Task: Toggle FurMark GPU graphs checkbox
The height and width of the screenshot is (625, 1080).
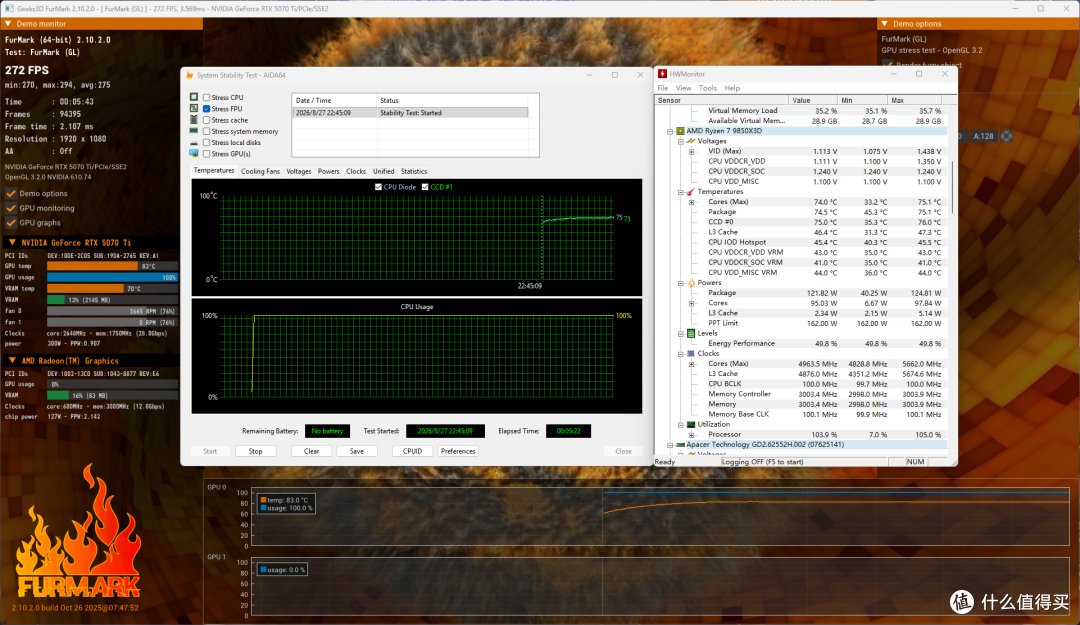Action: point(11,223)
